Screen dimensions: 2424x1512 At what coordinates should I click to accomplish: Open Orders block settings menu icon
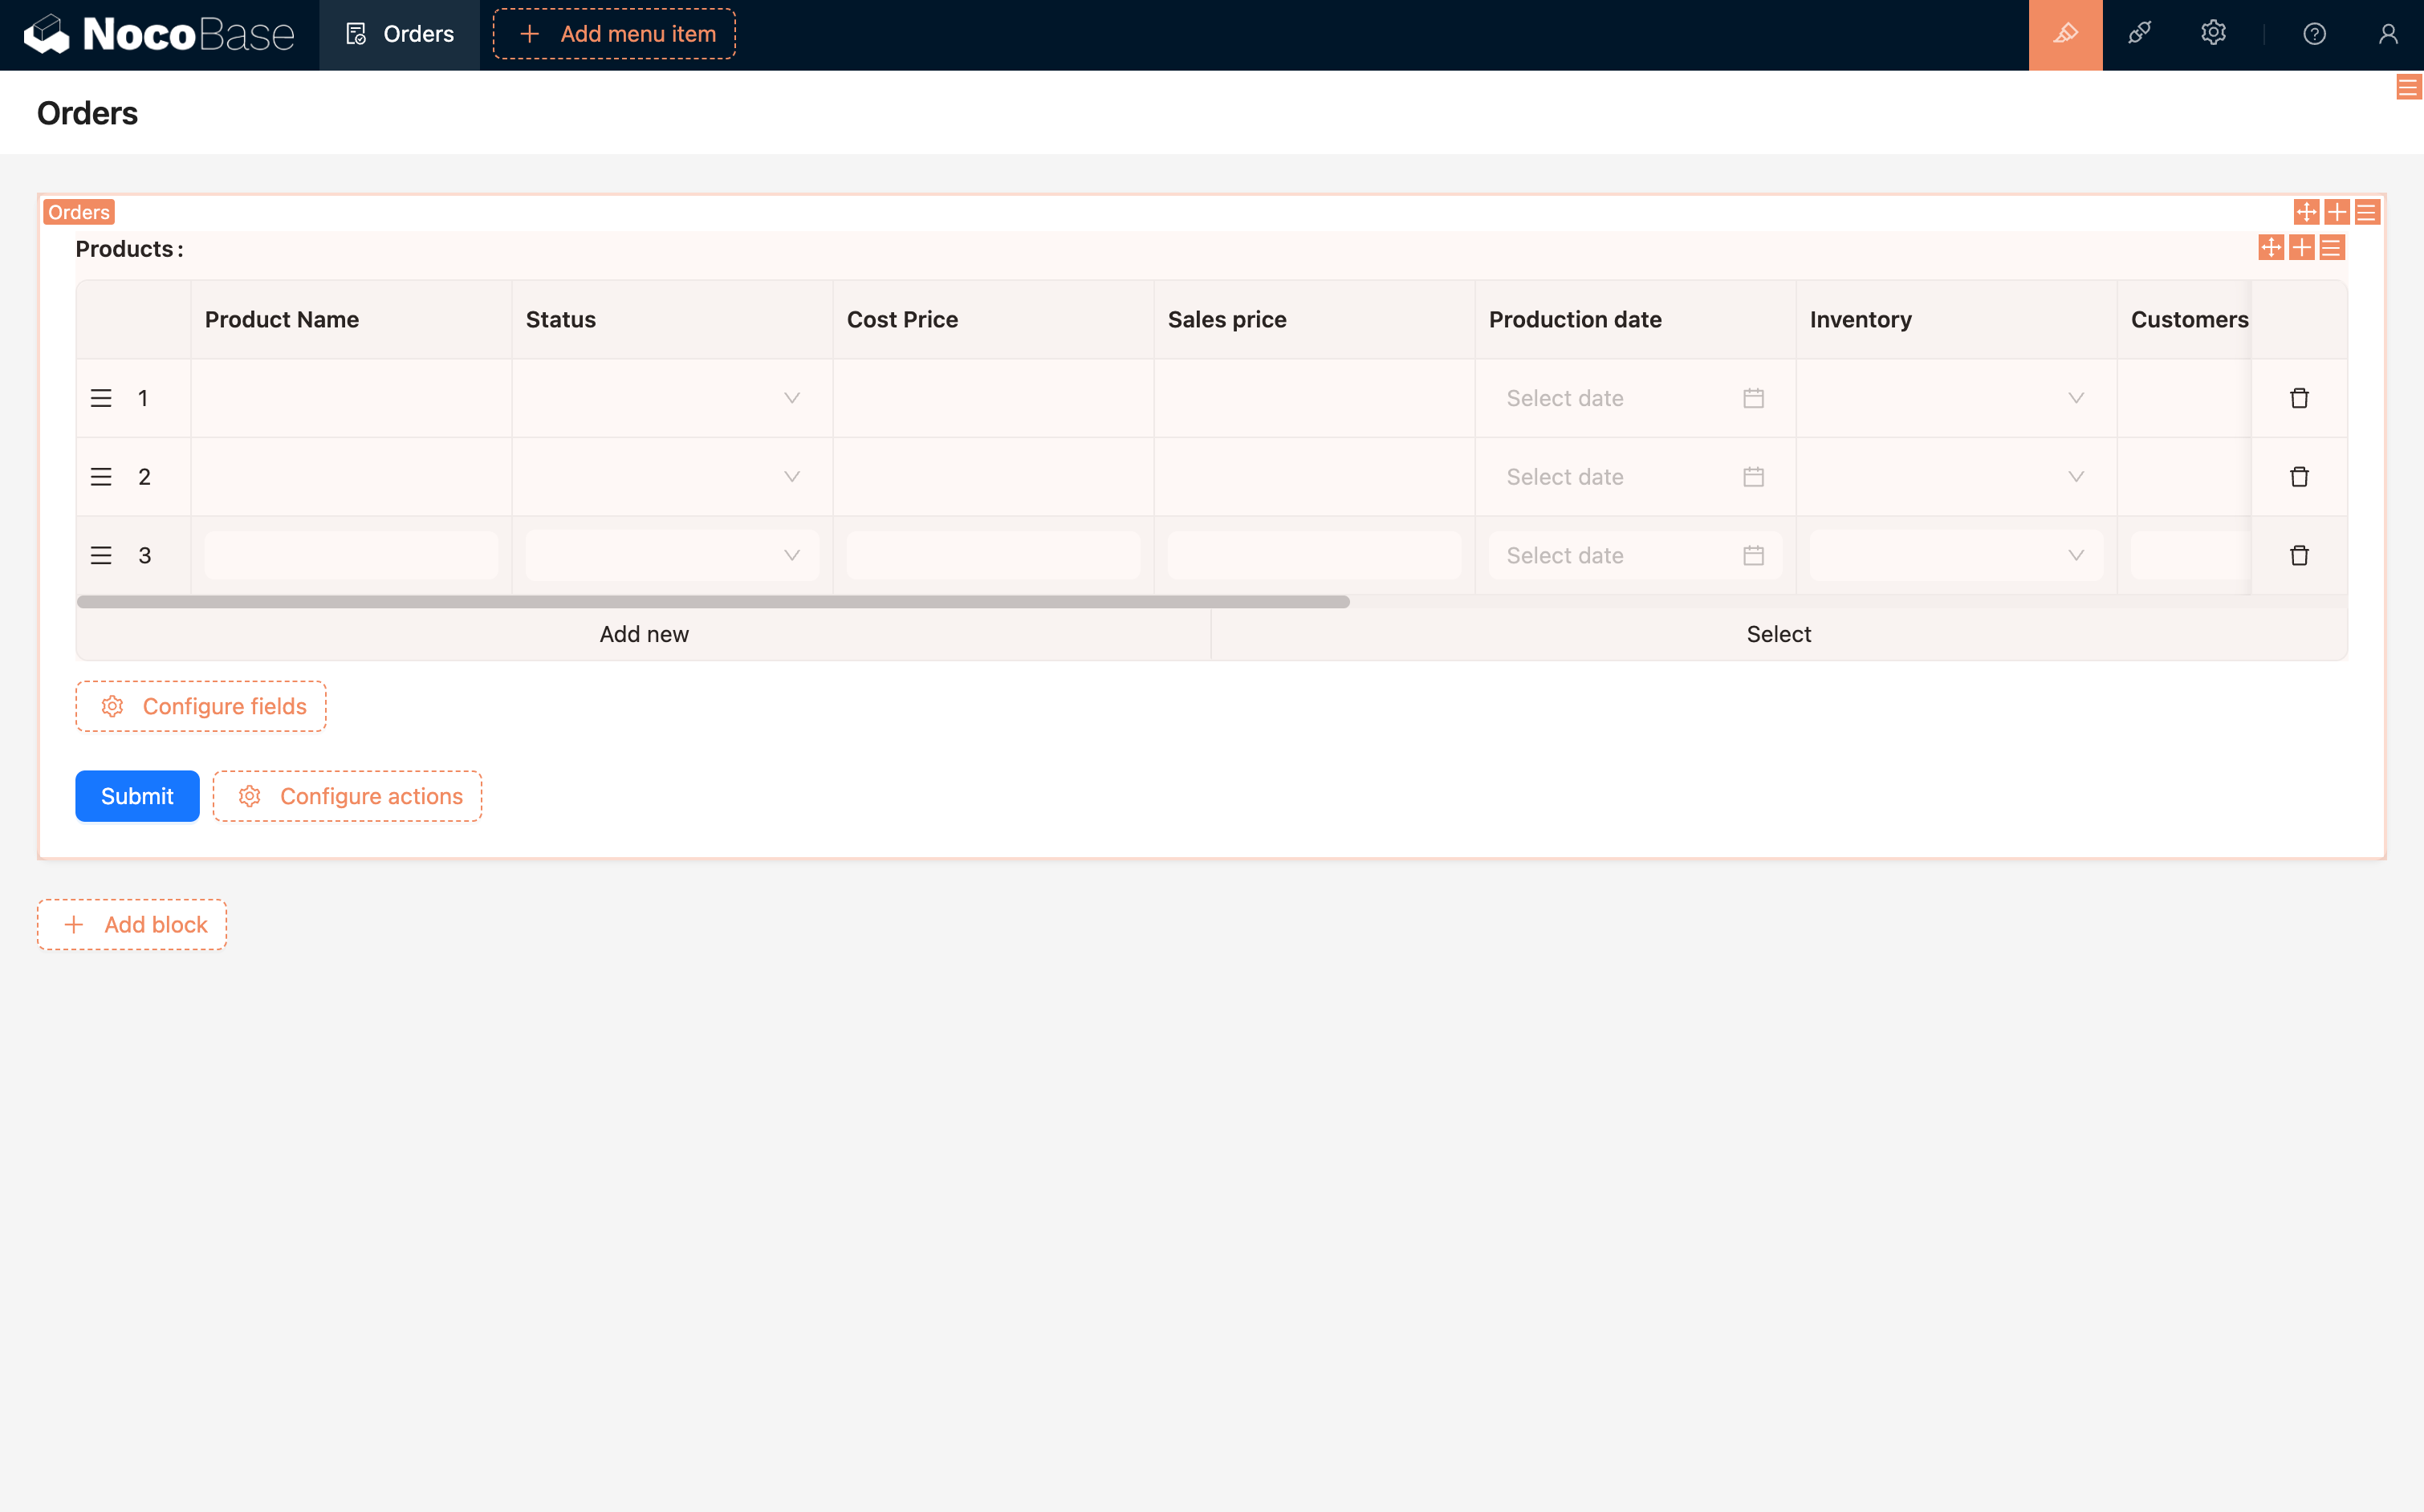click(2366, 212)
